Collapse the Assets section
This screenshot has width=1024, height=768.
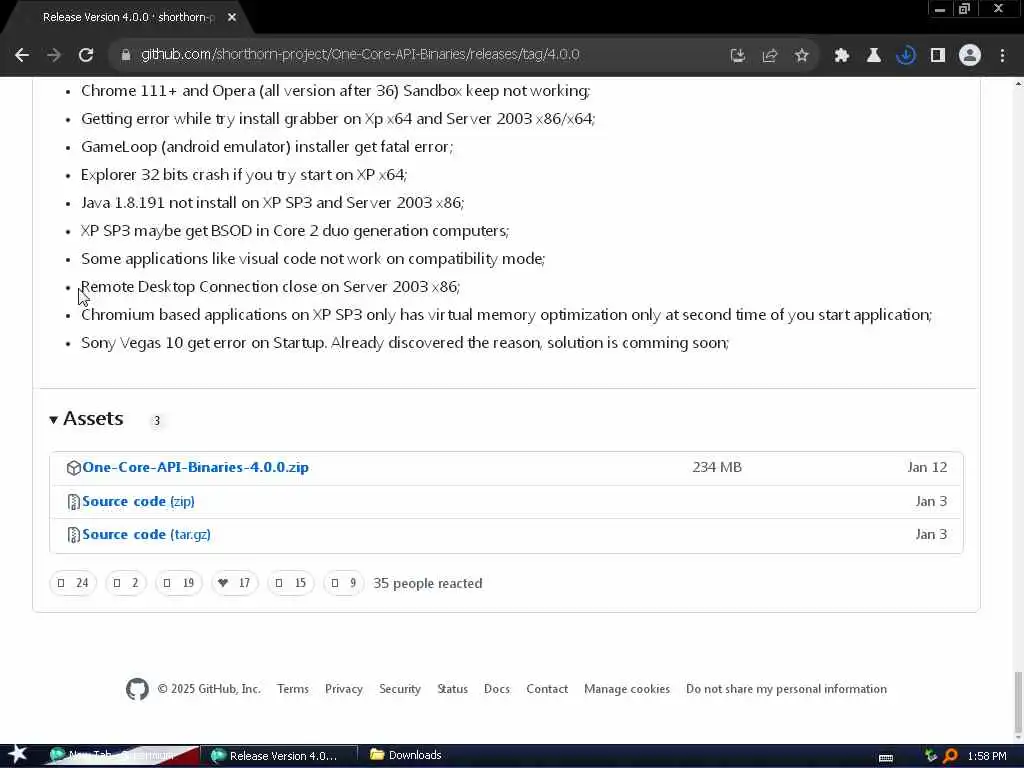[x=86, y=419]
